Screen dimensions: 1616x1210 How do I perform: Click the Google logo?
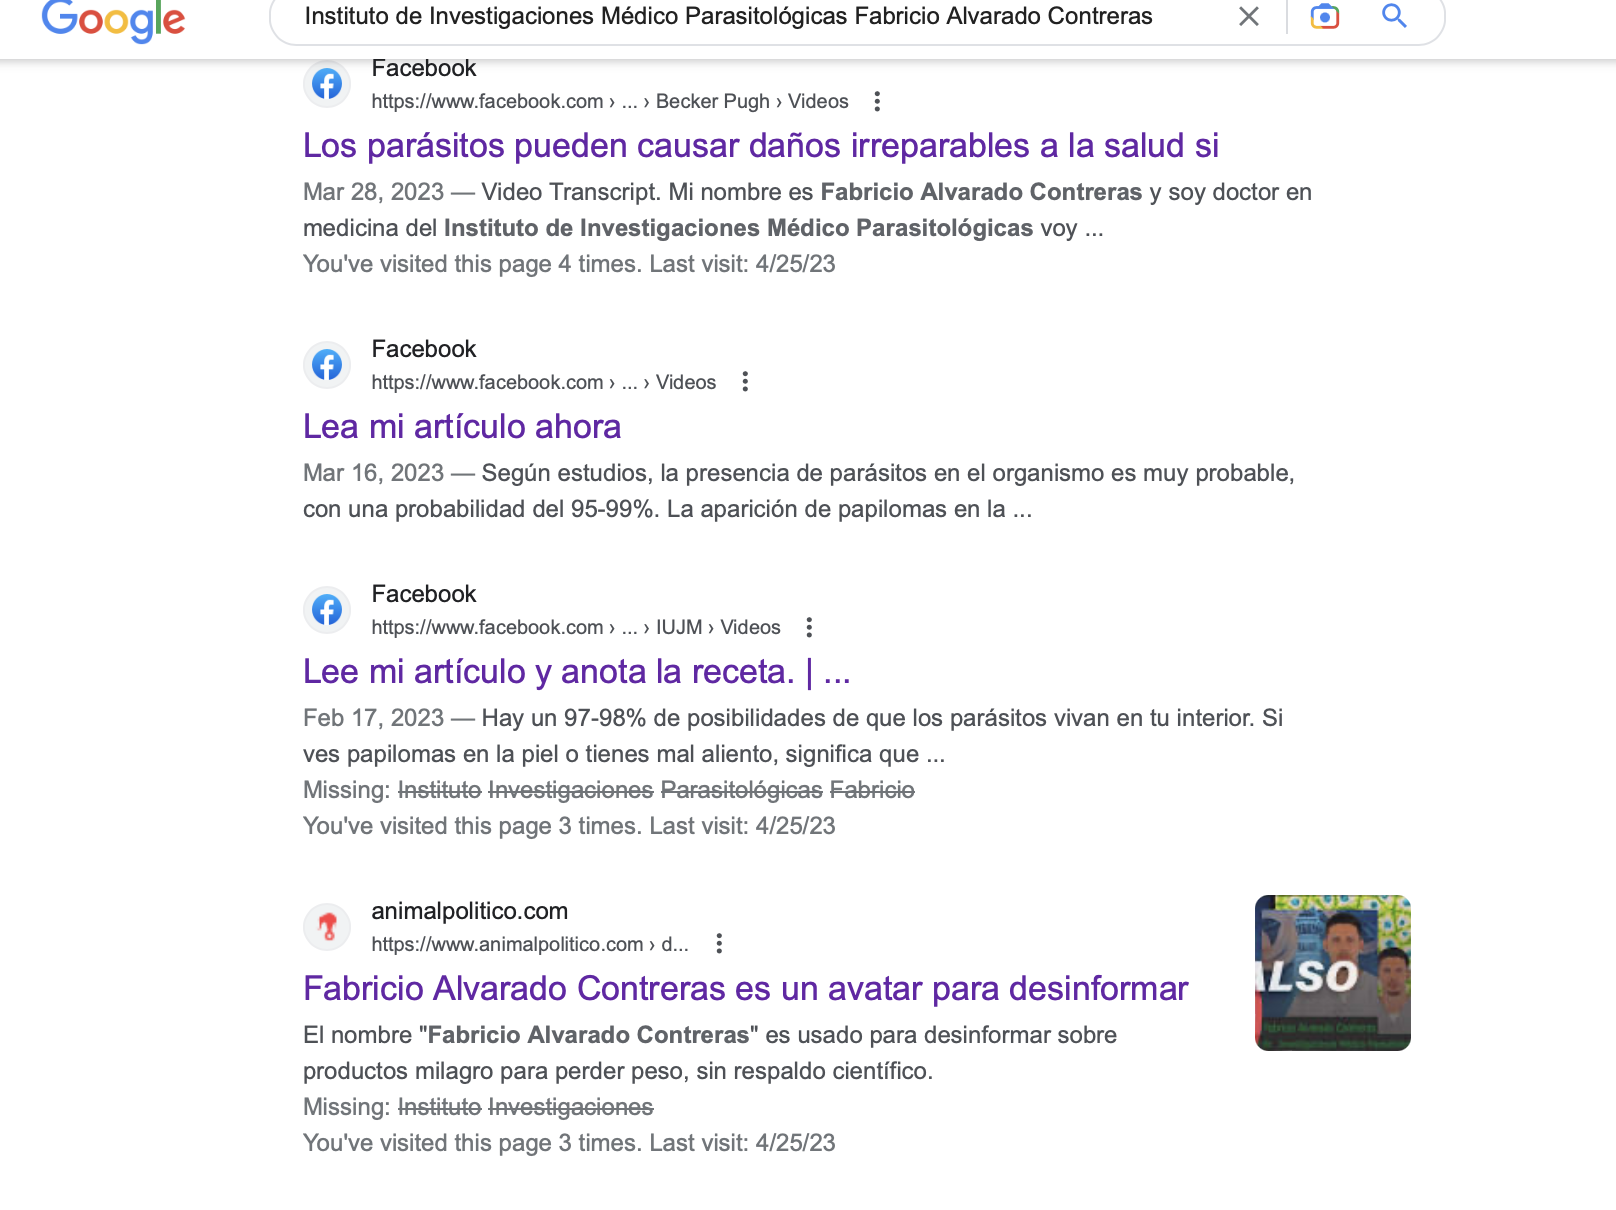(113, 19)
